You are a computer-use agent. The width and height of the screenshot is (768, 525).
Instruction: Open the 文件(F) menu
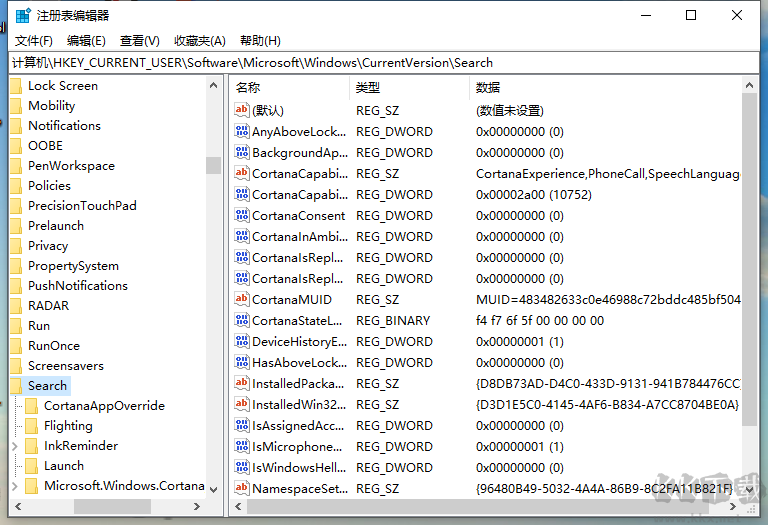click(33, 41)
